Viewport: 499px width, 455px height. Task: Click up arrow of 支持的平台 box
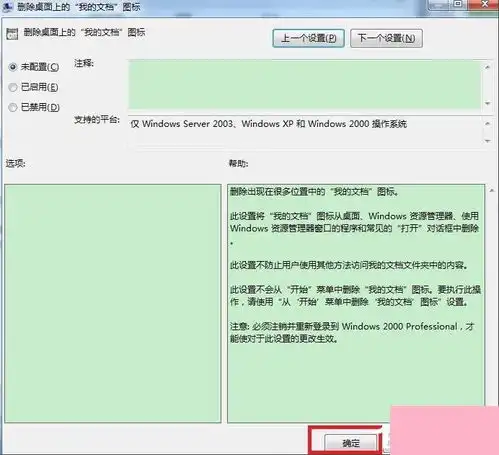tap(487, 124)
